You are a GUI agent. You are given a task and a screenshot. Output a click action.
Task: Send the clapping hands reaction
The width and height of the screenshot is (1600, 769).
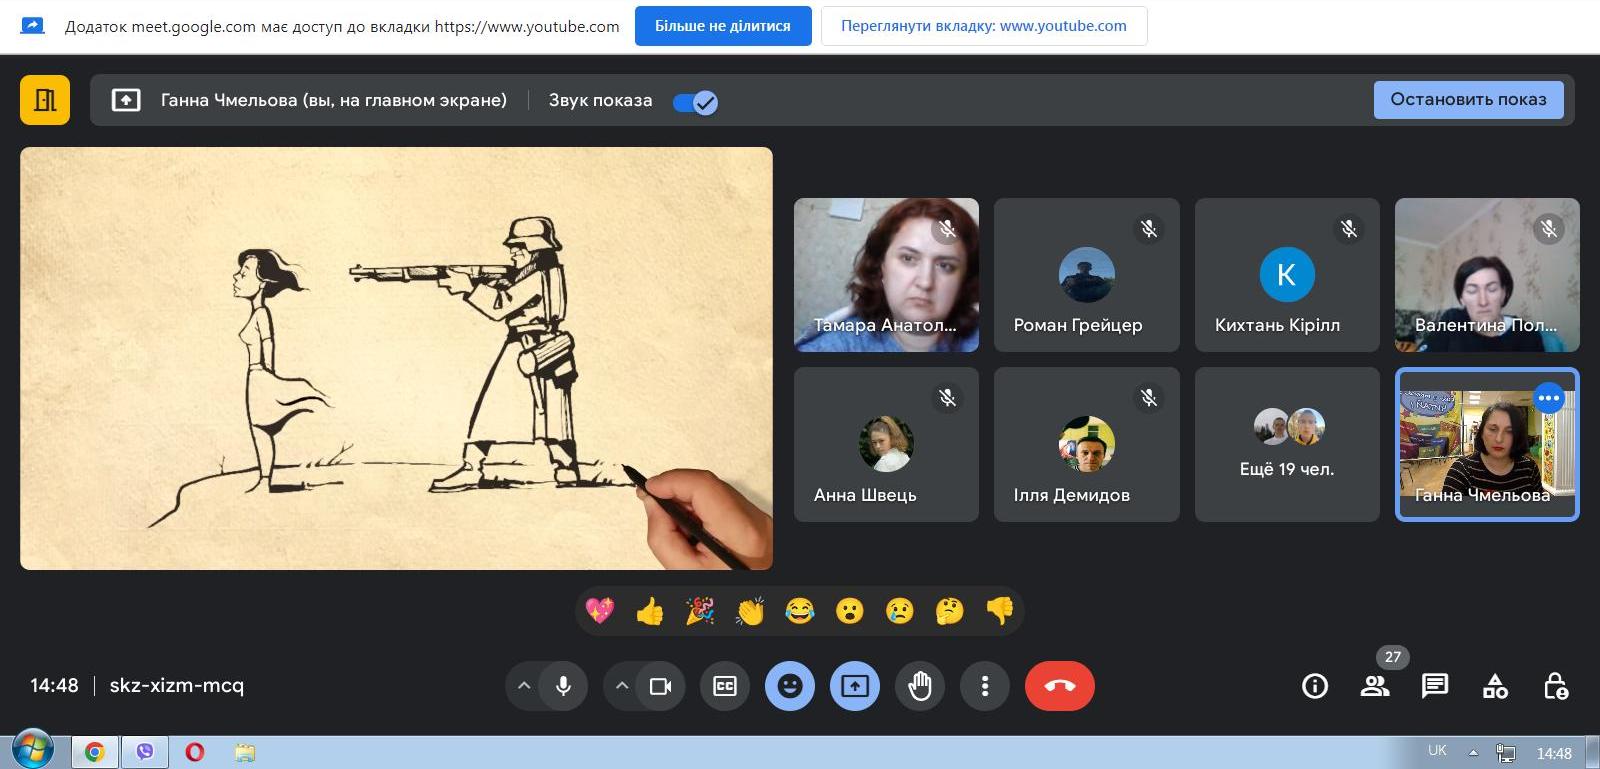pyautogui.click(x=750, y=610)
